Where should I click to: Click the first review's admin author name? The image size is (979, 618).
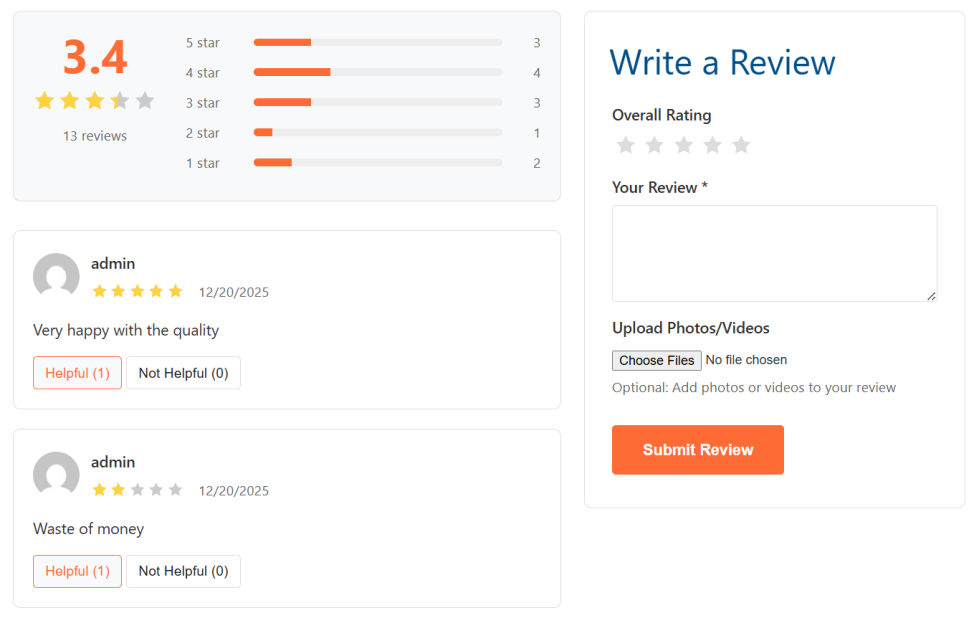coord(113,264)
